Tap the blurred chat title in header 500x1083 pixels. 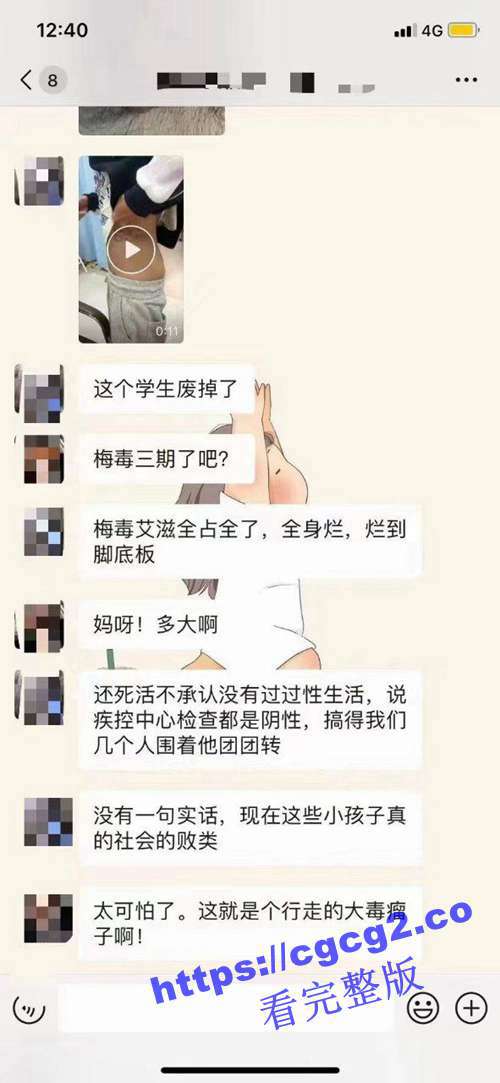pos(266,82)
